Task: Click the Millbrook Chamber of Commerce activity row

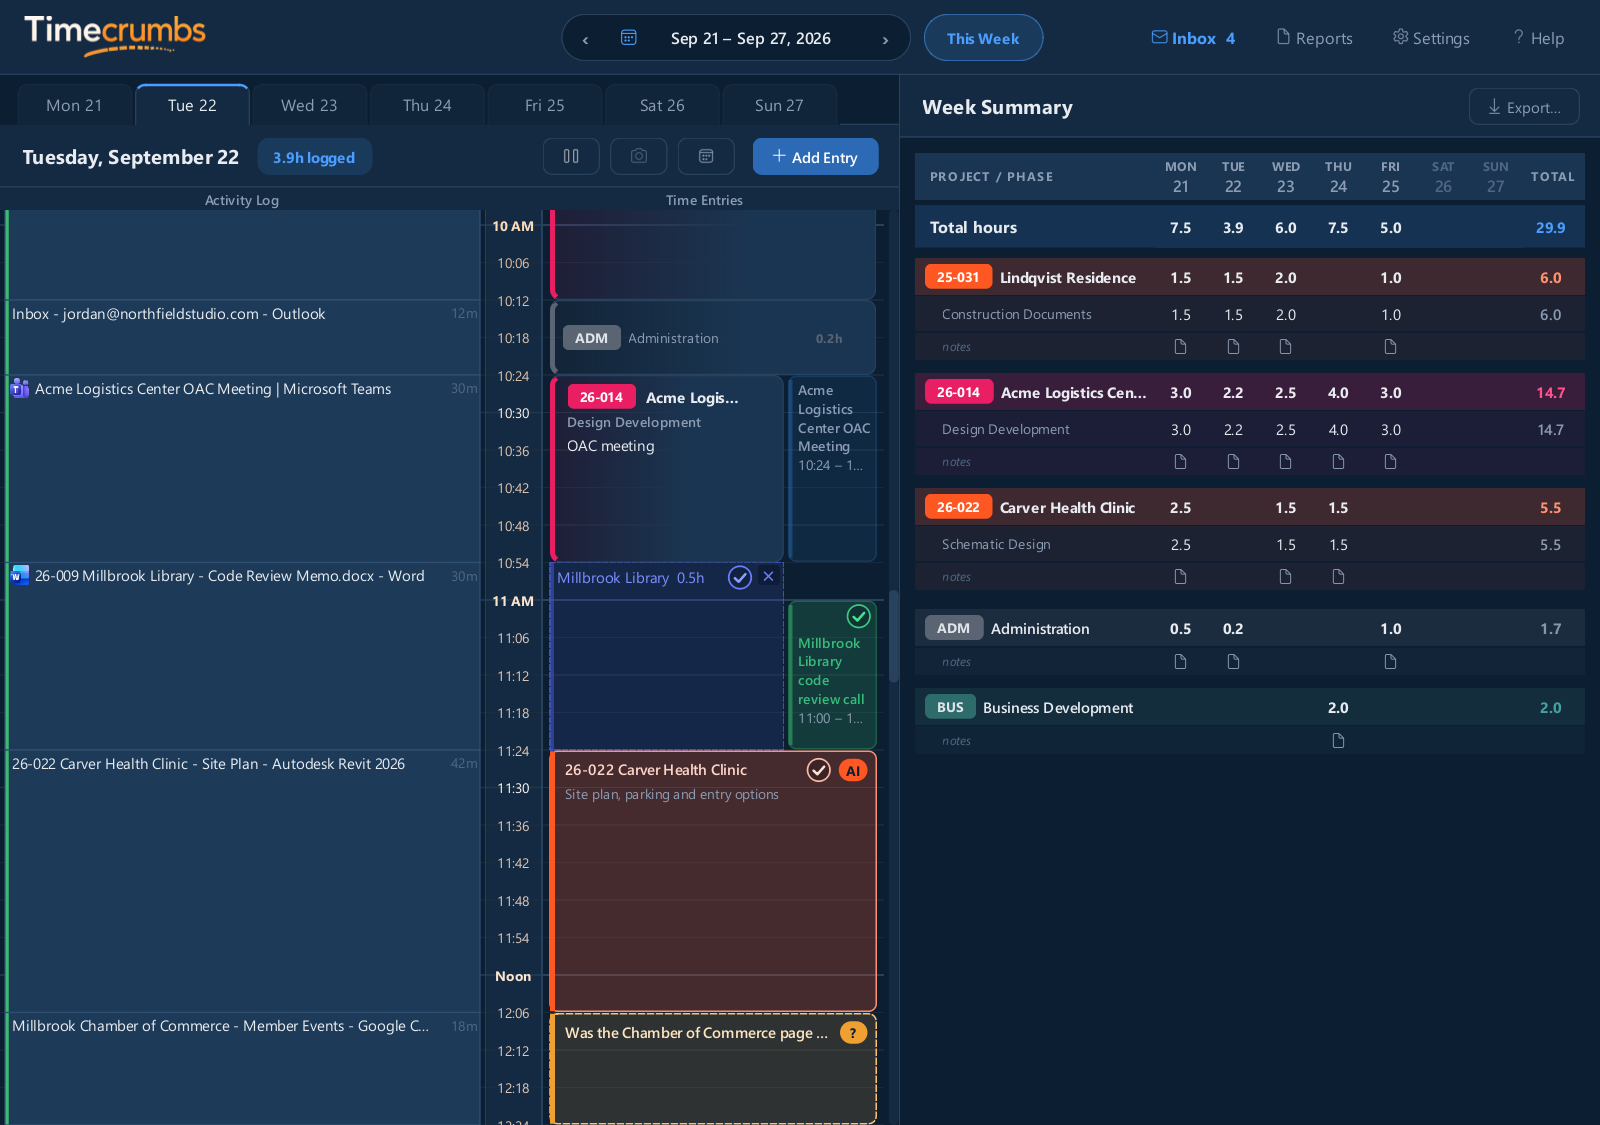Action: pos(244,1068)
